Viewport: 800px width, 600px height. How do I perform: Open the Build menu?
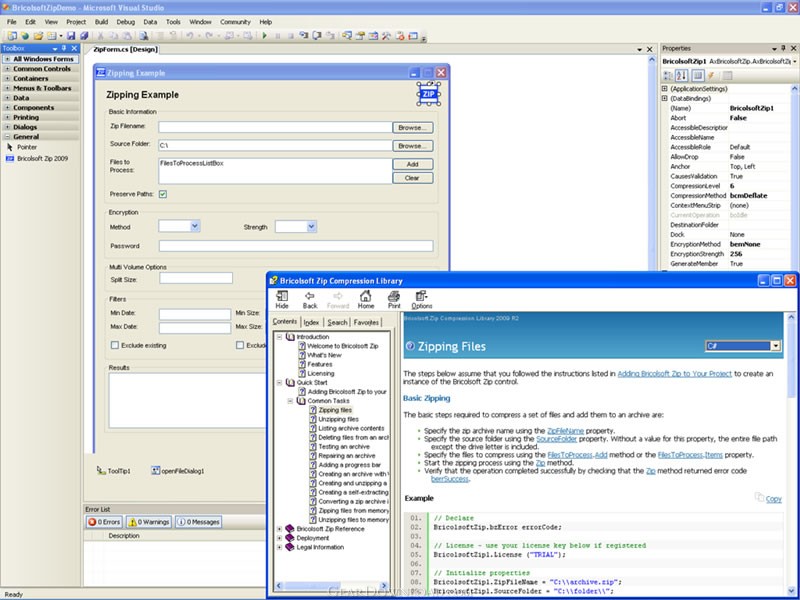tap(101, 22)
